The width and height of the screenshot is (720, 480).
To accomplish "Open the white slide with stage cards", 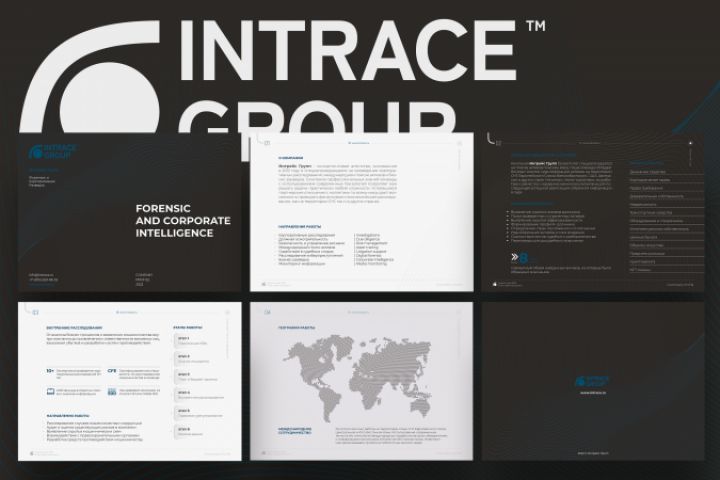I will tap(129, 381).
